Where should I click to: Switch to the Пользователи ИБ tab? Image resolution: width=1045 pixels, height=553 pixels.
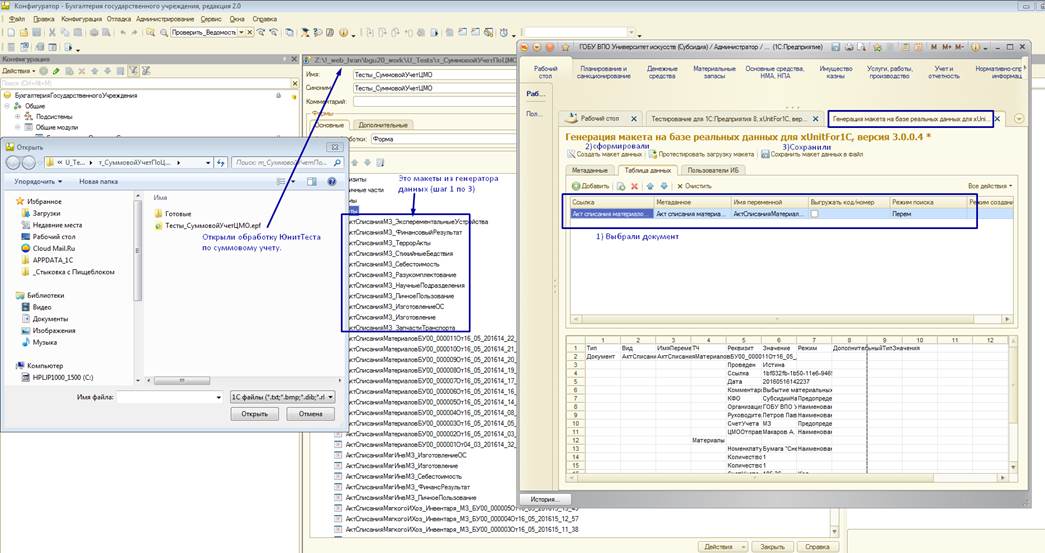point(713,170)
